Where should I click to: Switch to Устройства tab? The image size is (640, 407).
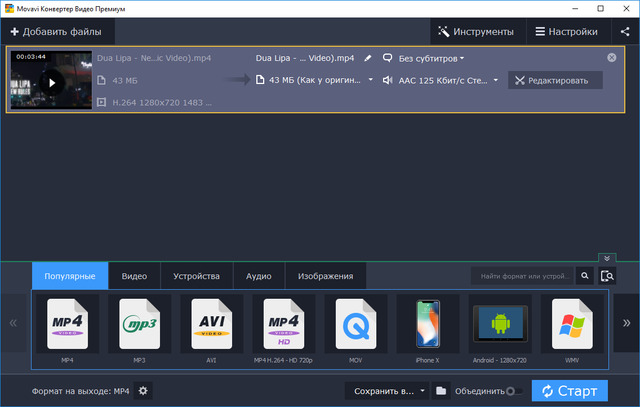point(196,275)
